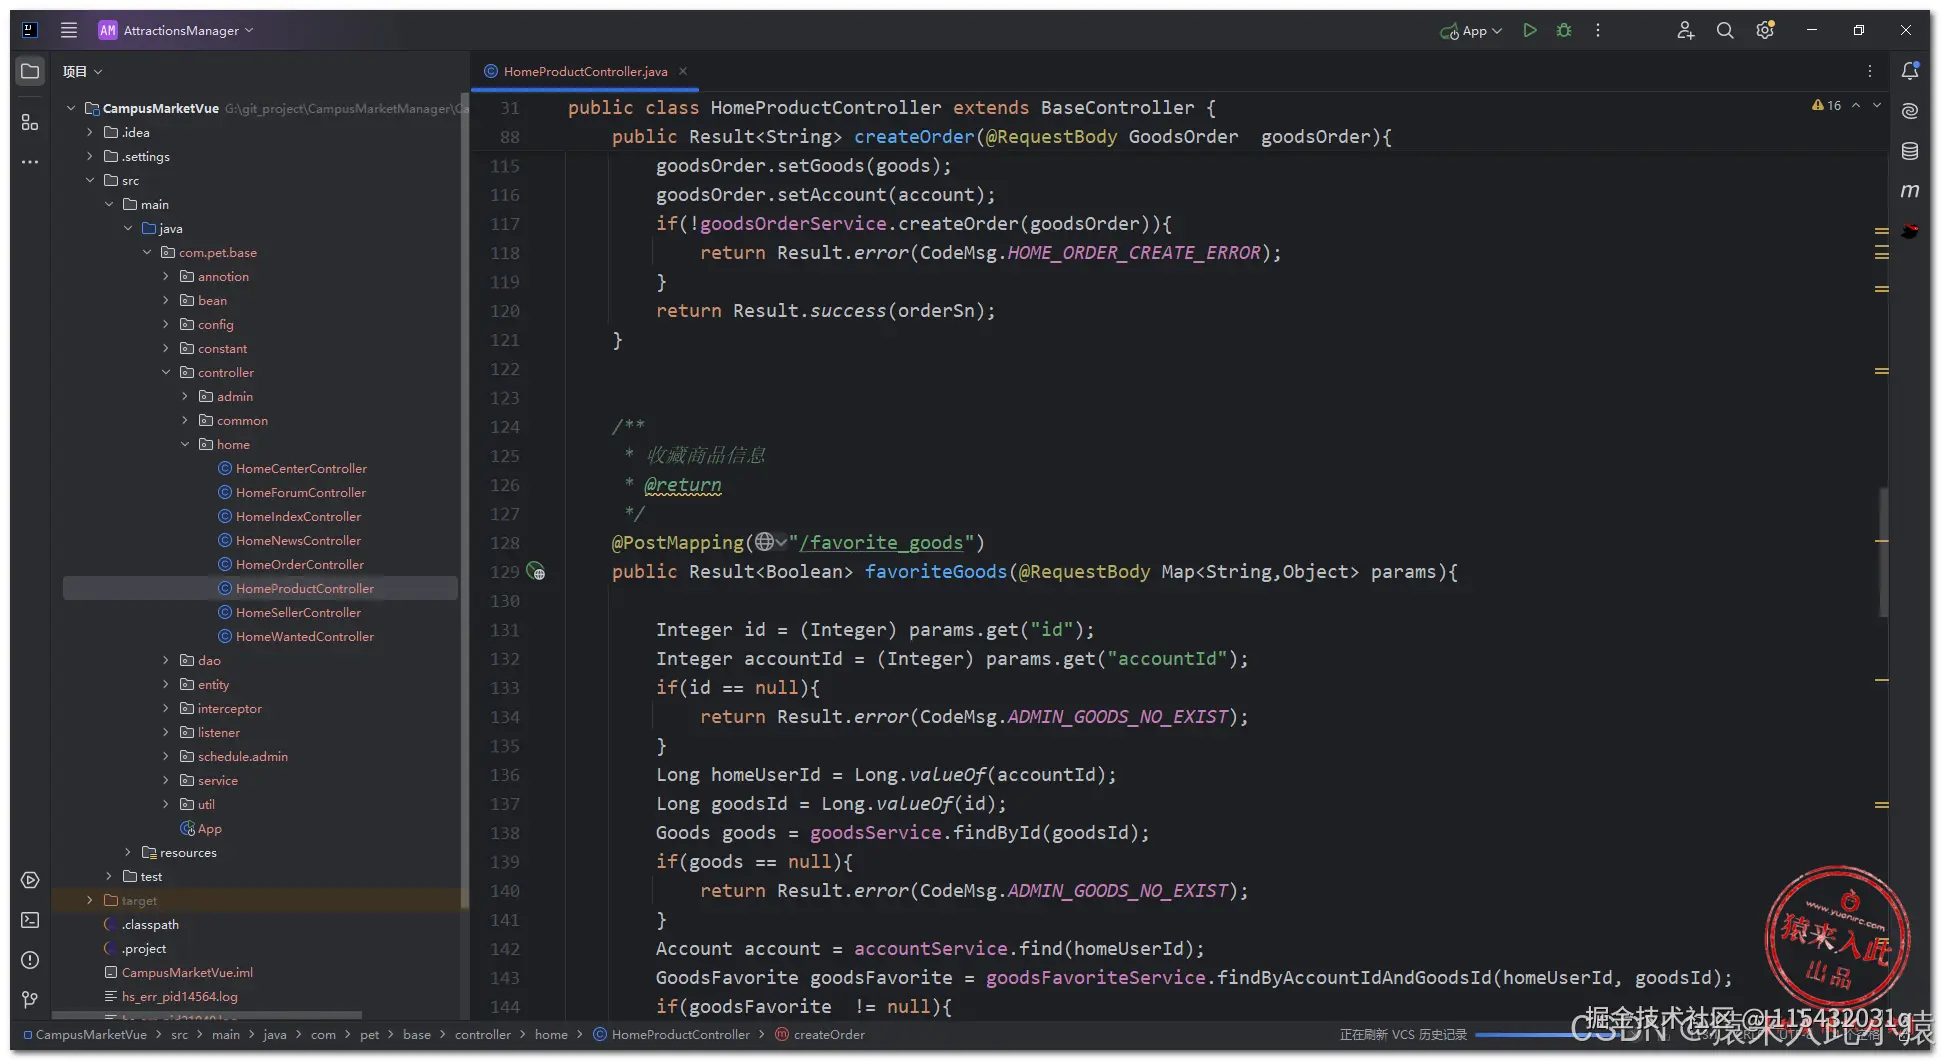Open HomeForumController class in tree
1941x1061 pixels.
(x=301, y=492)
